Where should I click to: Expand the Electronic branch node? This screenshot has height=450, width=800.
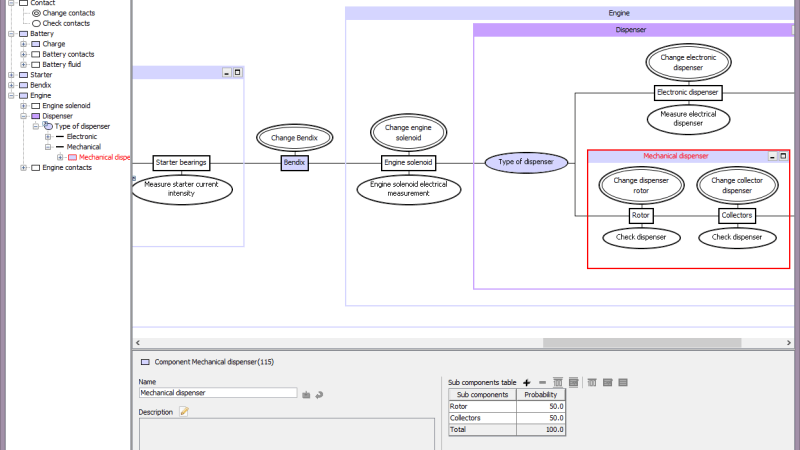pos(48,137)
